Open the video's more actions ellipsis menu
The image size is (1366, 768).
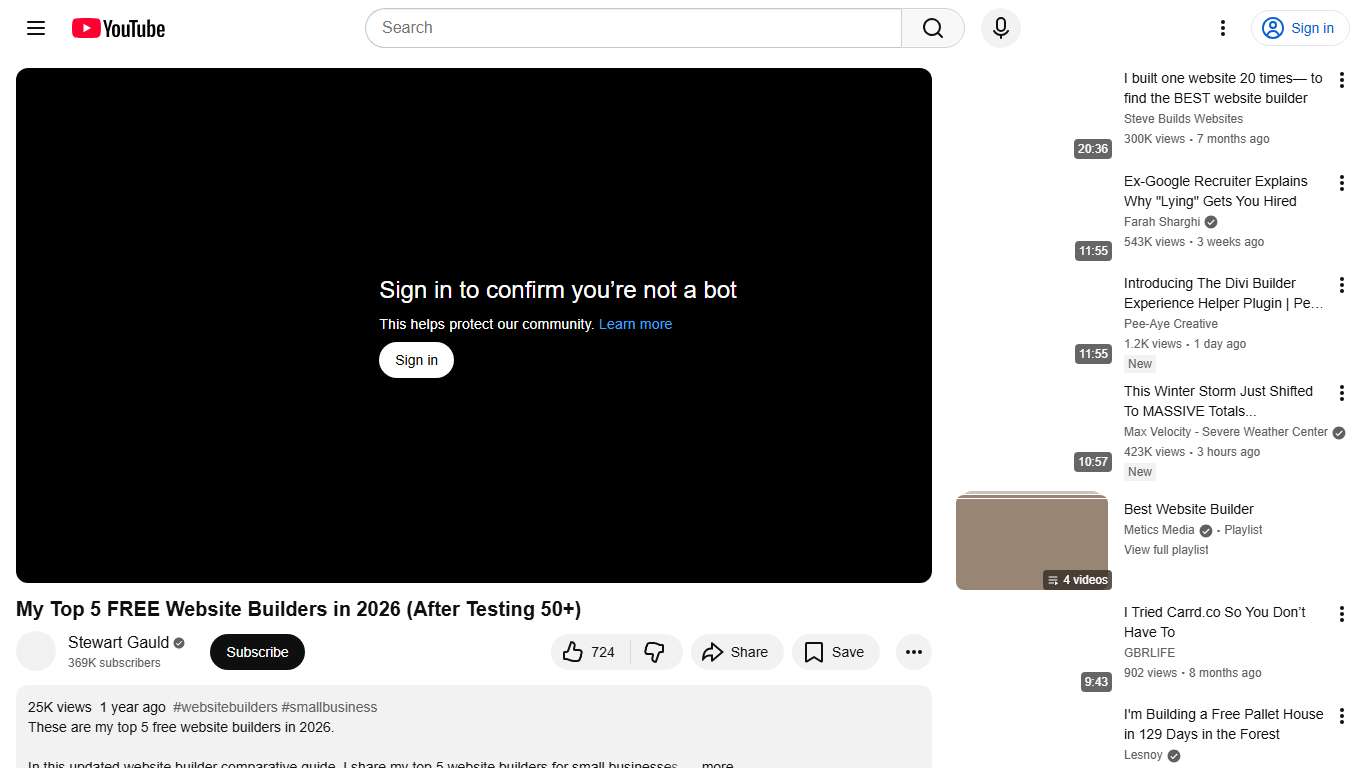pyautogui.click(x=913, y=652)
